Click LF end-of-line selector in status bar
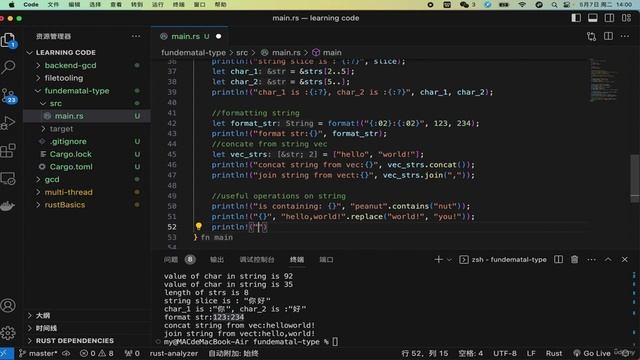The image size is (640, 360). pyautogui.click(x=531, y=353)
